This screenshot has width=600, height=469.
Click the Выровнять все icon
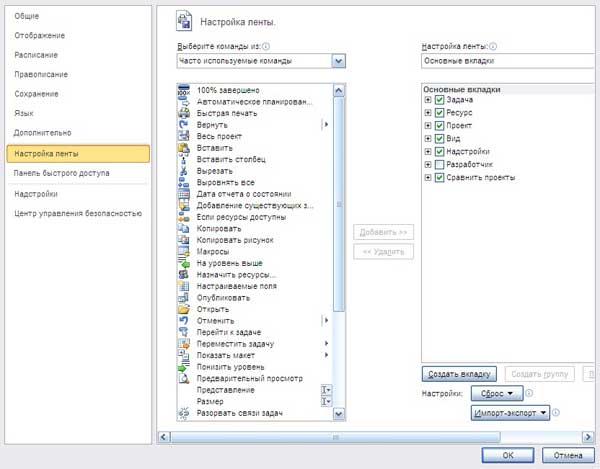pyautogui.click(x=184, y=182)
